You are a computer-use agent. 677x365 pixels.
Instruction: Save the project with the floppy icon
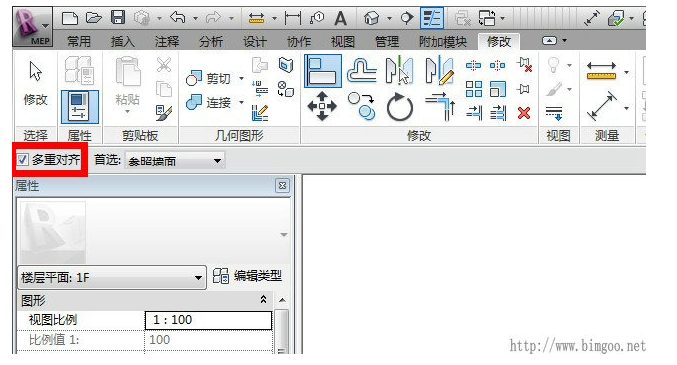pyautogui.click(x=118, y=18)
